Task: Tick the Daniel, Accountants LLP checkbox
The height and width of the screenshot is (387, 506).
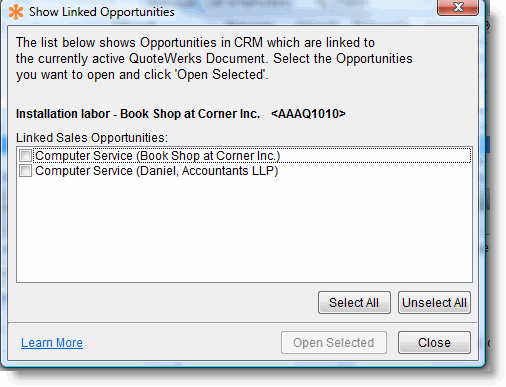Action: [26, 171]
